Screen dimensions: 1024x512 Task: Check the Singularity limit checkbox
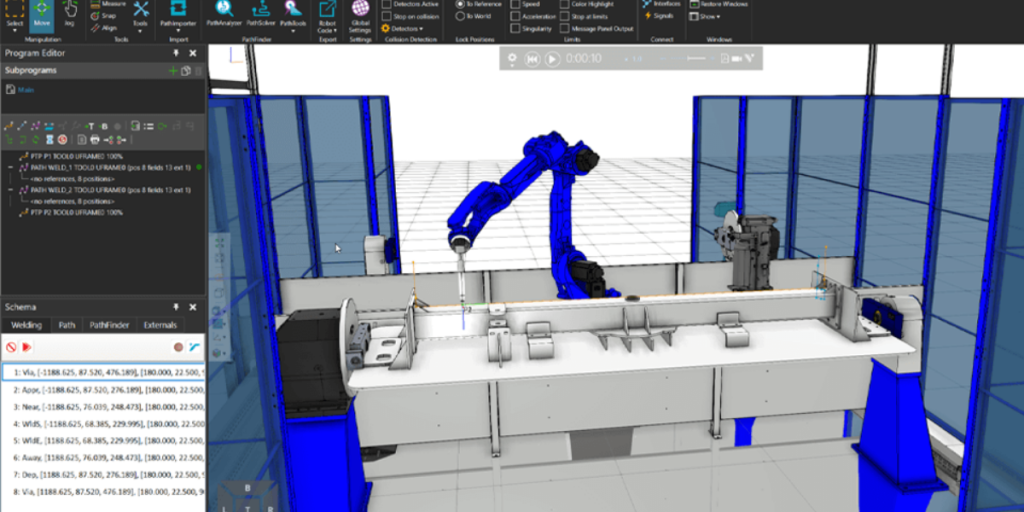tap(515, 29)
